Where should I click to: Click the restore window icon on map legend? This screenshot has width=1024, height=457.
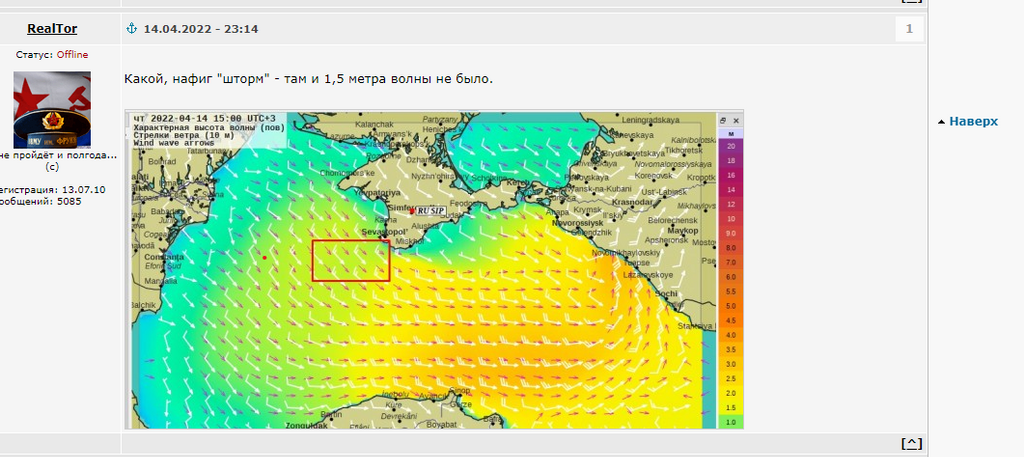724,121
